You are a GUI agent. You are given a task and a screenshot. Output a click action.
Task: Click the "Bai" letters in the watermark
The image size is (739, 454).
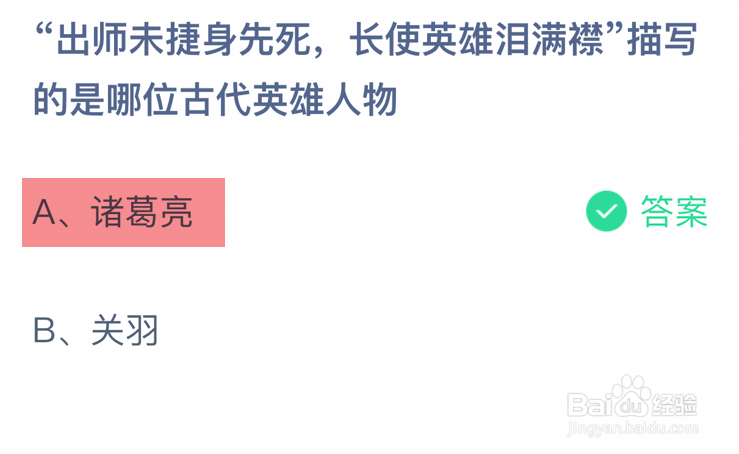click(588, 405)
